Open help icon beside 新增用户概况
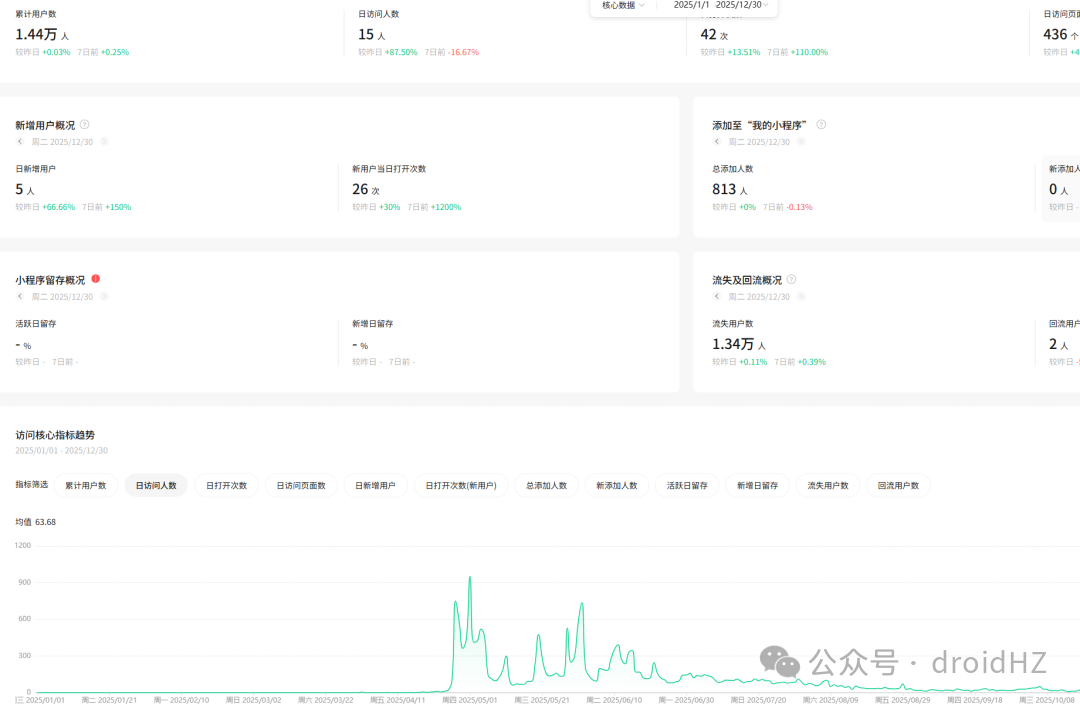The height and width of the screenshot is (705, 1080). [85, 125]
